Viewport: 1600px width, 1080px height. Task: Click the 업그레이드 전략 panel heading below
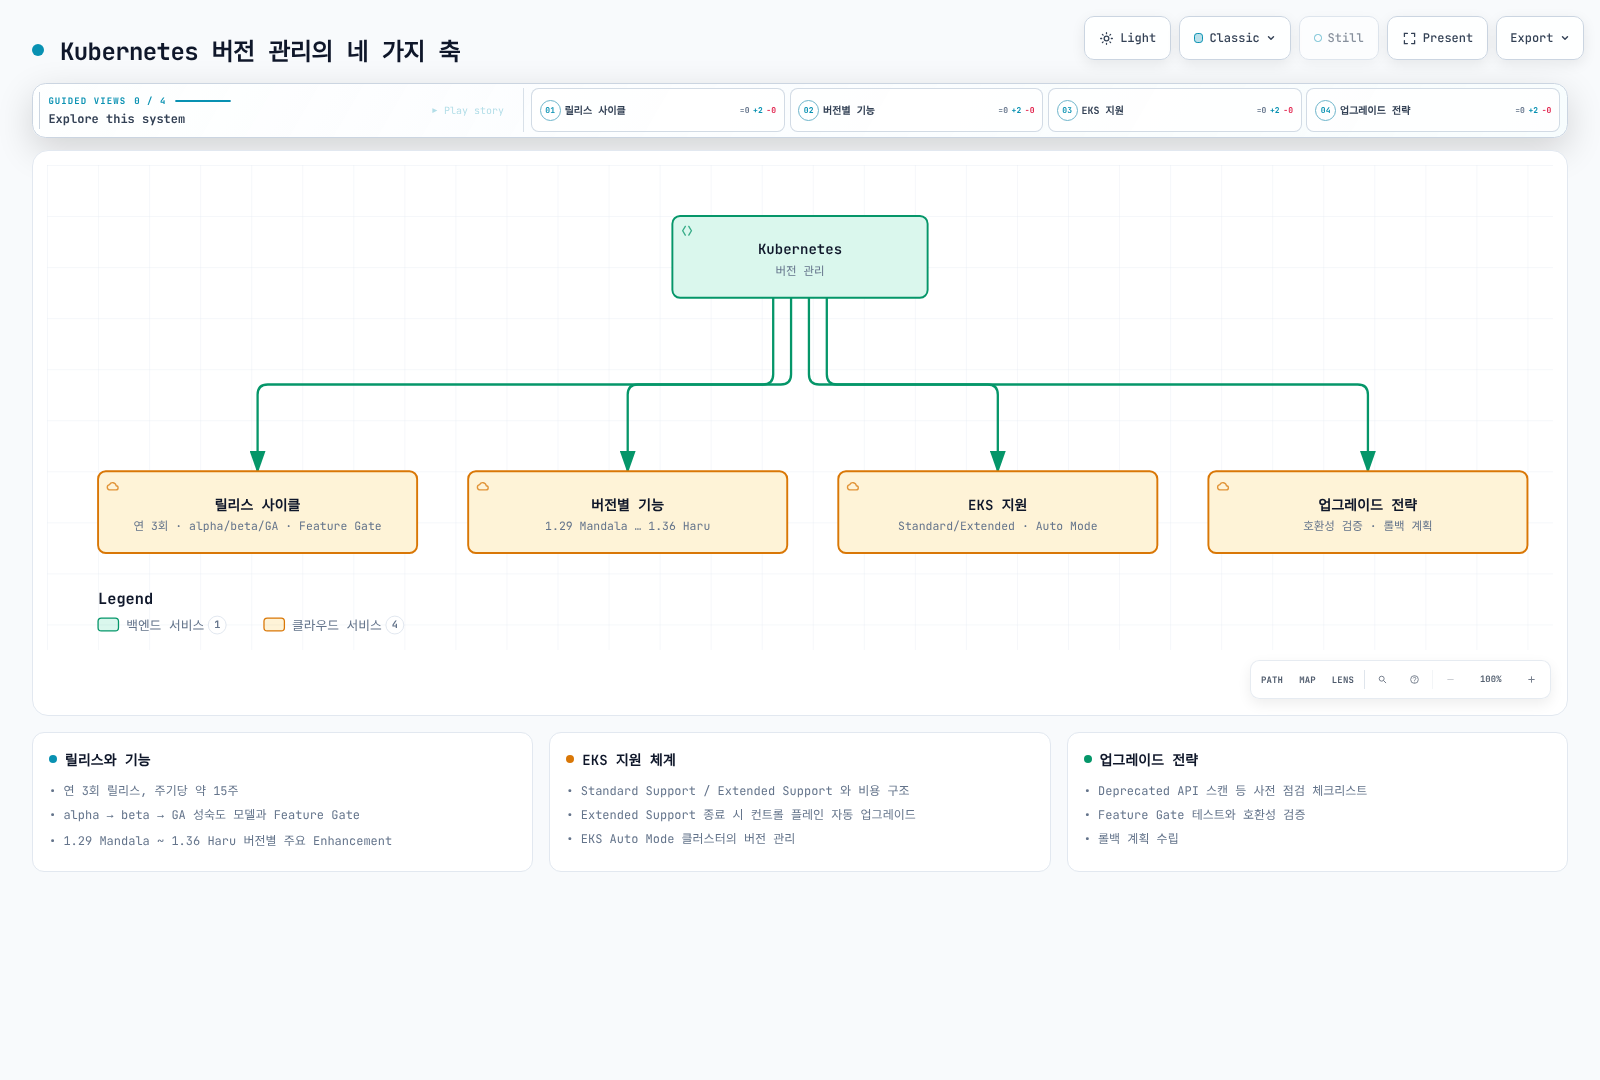click(x=1148, y=760)
